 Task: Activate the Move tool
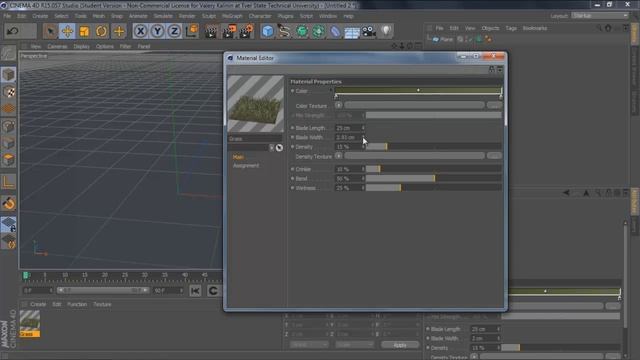[67, 31]
